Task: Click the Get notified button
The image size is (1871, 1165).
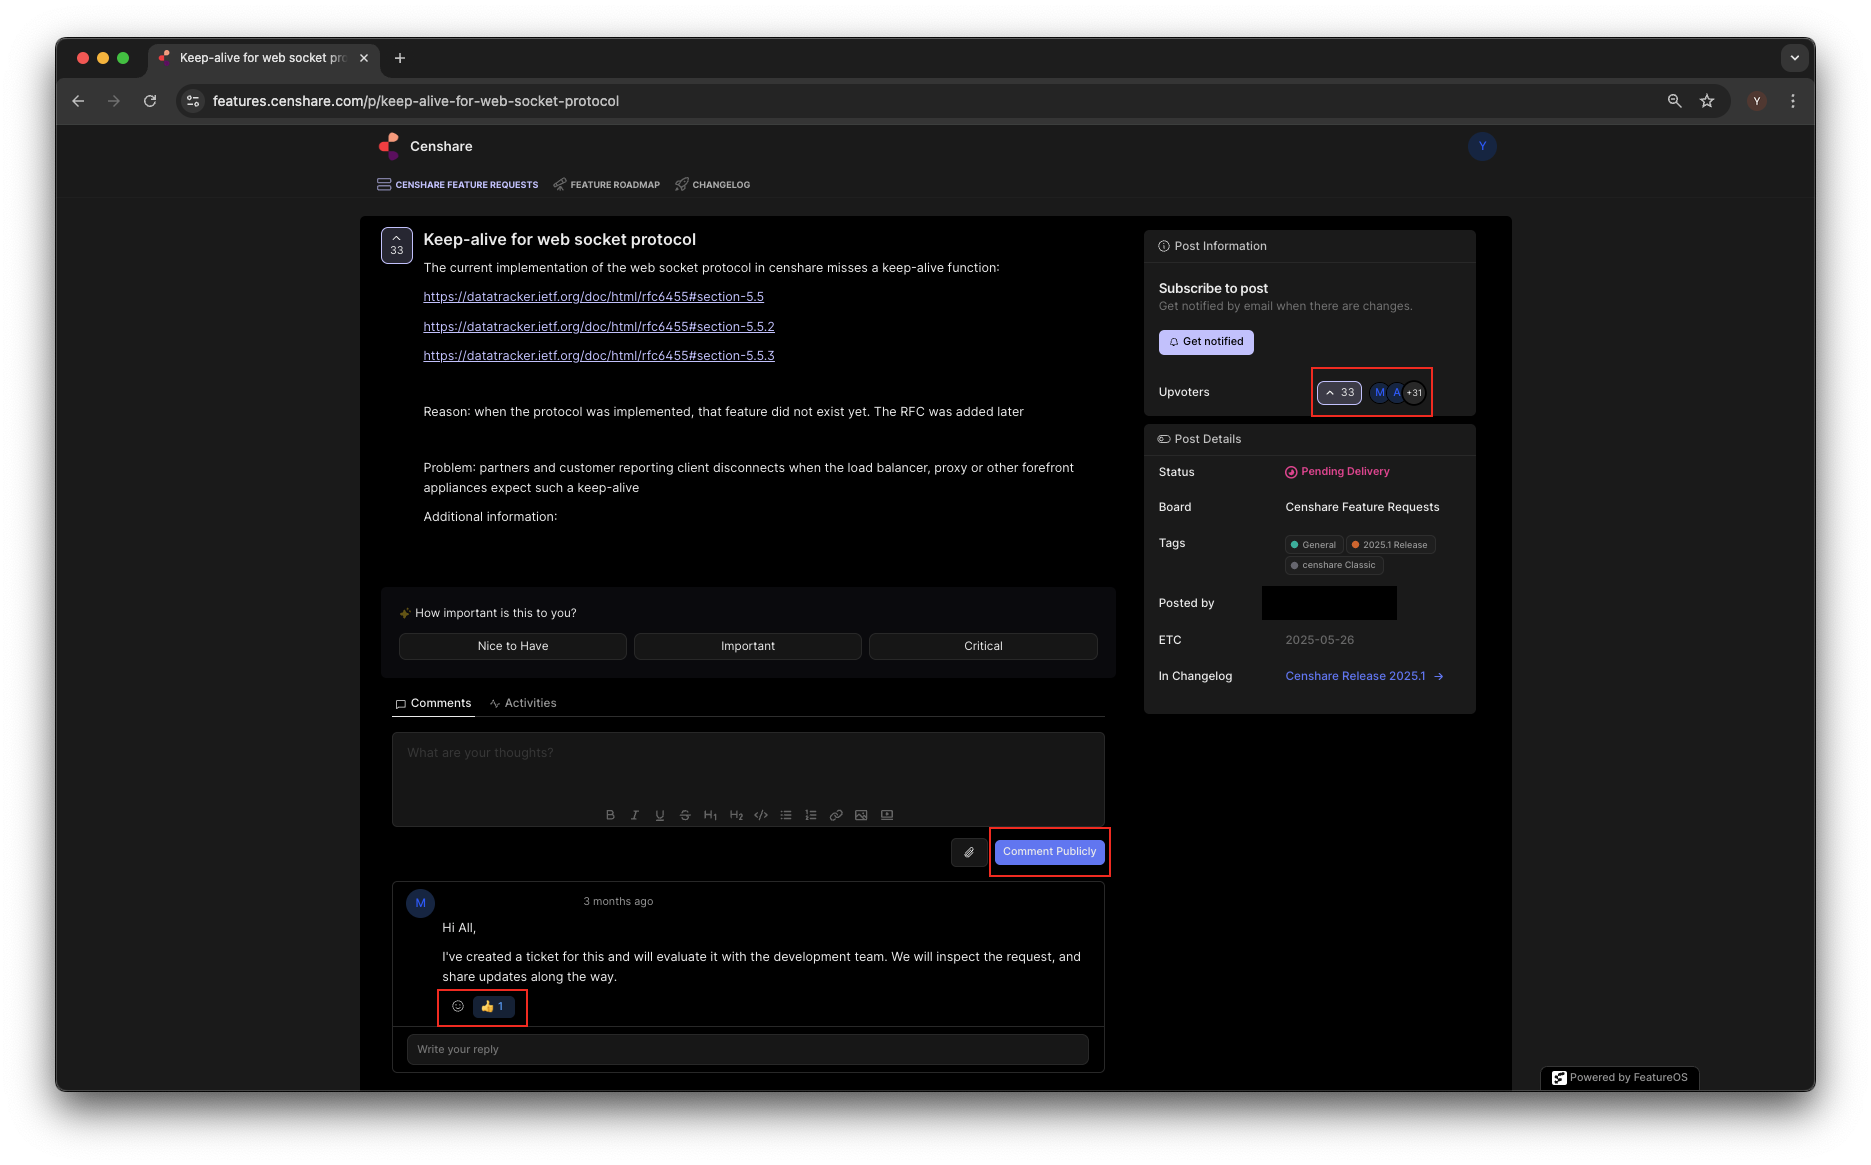Action: 1206,341
